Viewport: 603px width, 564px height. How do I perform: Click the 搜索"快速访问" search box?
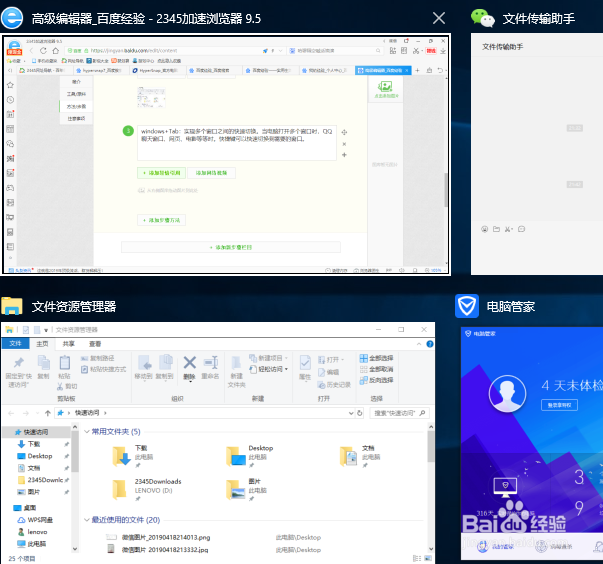[x=399, y=413]
